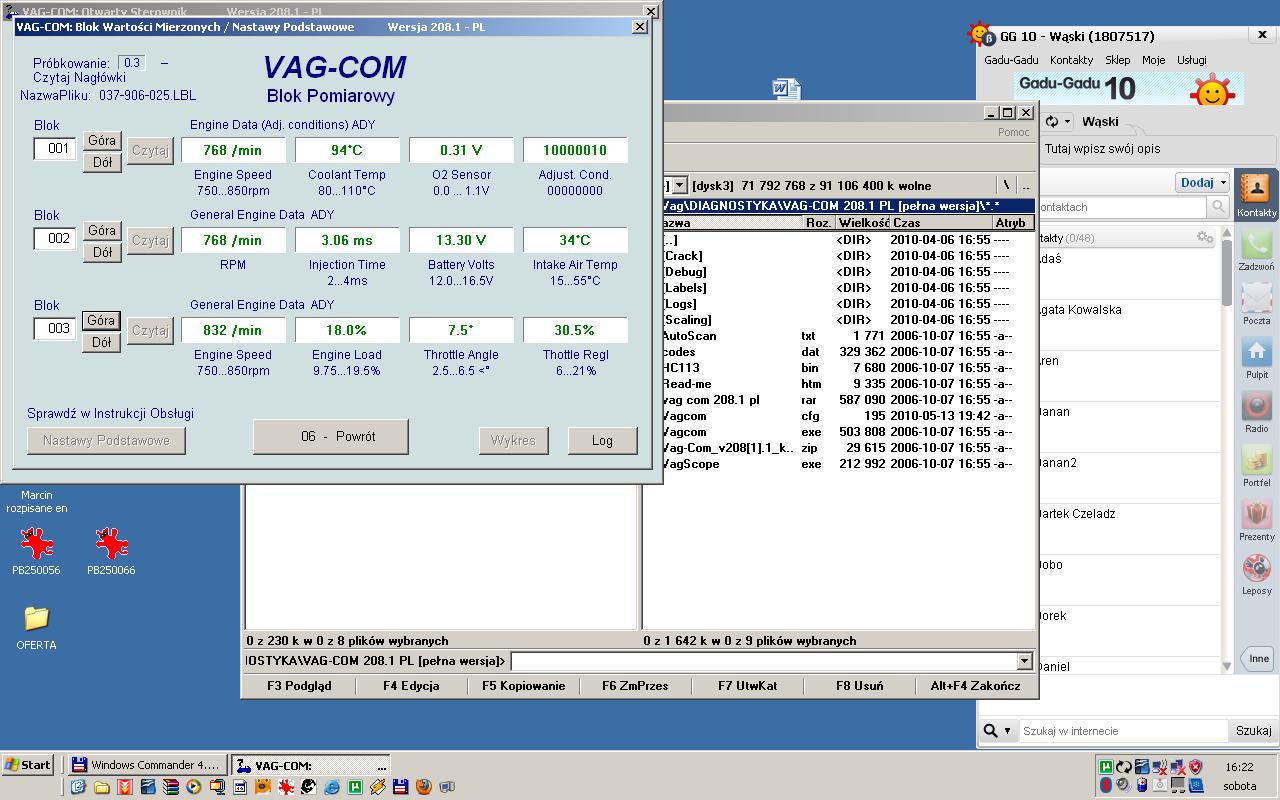Click the Blok 001 number field
Image resolution: width=1280 pixels, height=800 pixels.
[x=56, y=149]
